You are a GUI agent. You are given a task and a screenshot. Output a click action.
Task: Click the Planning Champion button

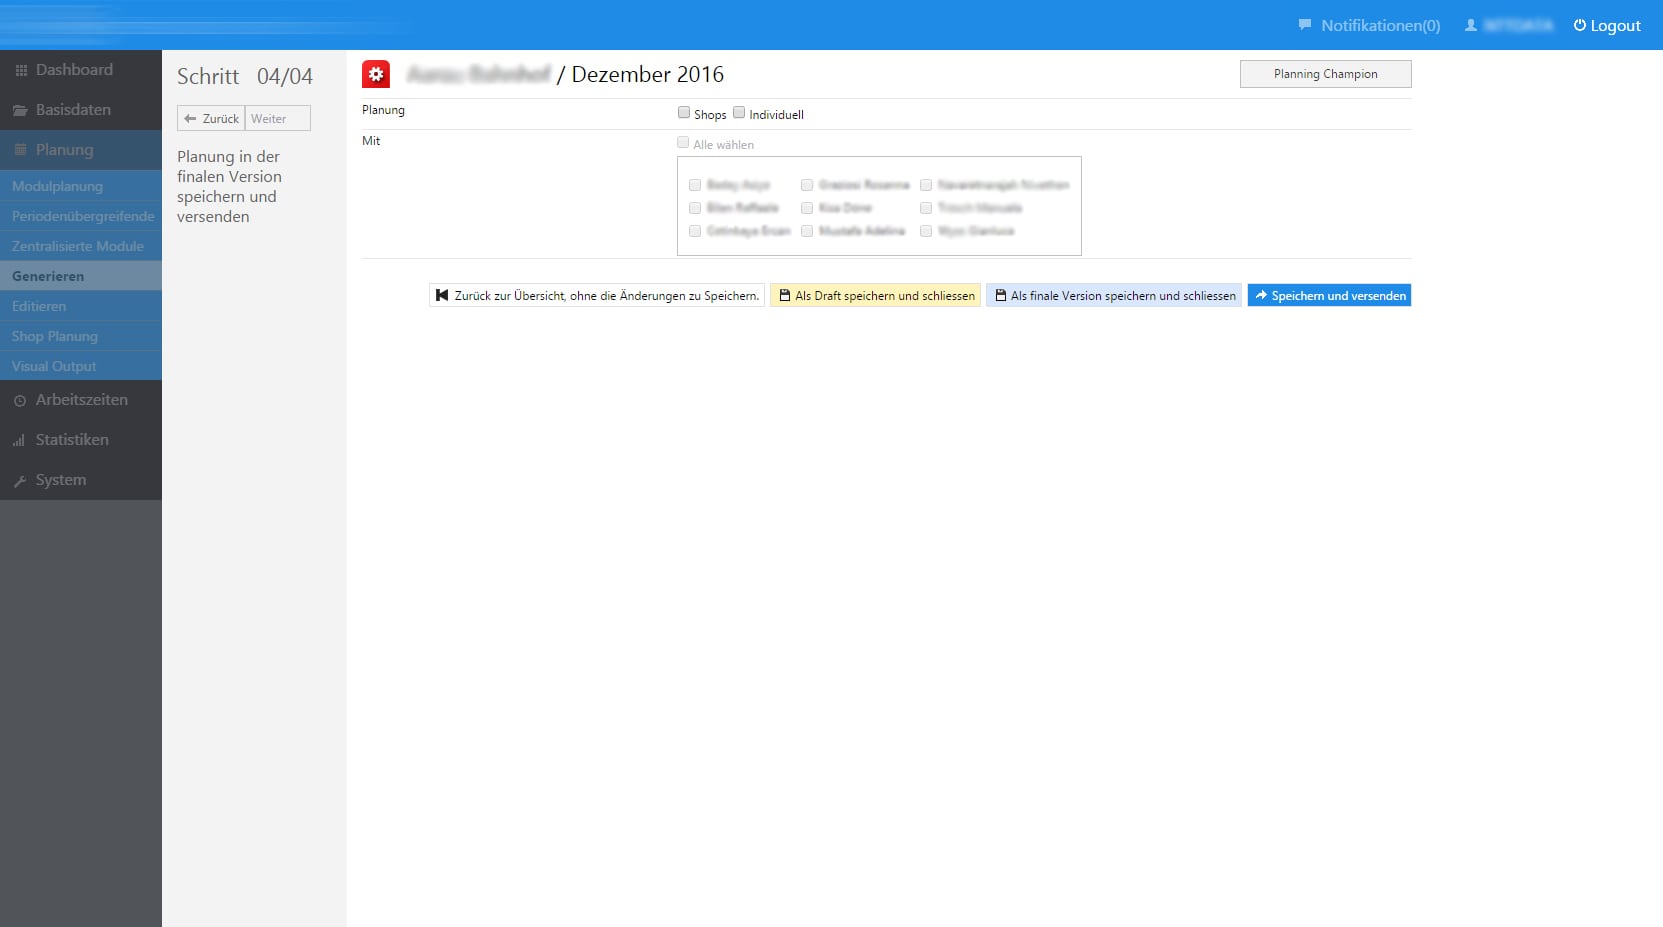coord(1325,73)
